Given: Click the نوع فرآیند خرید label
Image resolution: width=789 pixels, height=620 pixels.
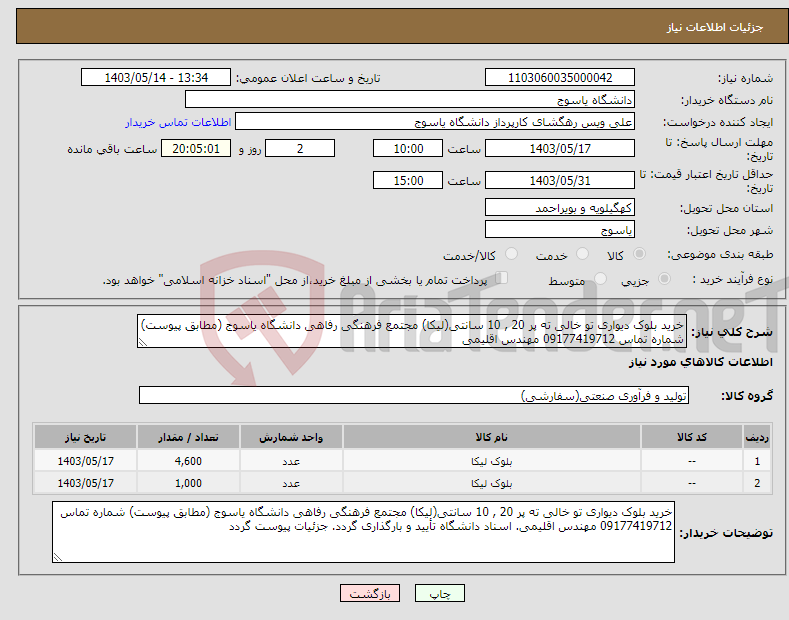Looking at the screenshot, I should click(733, 279).
